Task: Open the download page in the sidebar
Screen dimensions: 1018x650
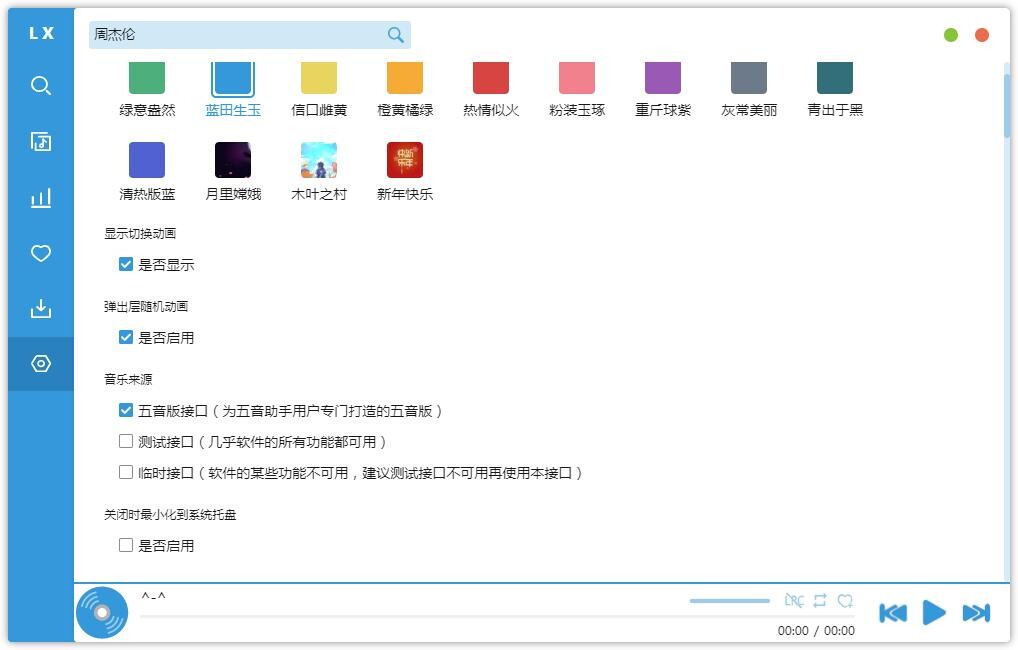Action: pyautogui.click(x=41, y=309)
